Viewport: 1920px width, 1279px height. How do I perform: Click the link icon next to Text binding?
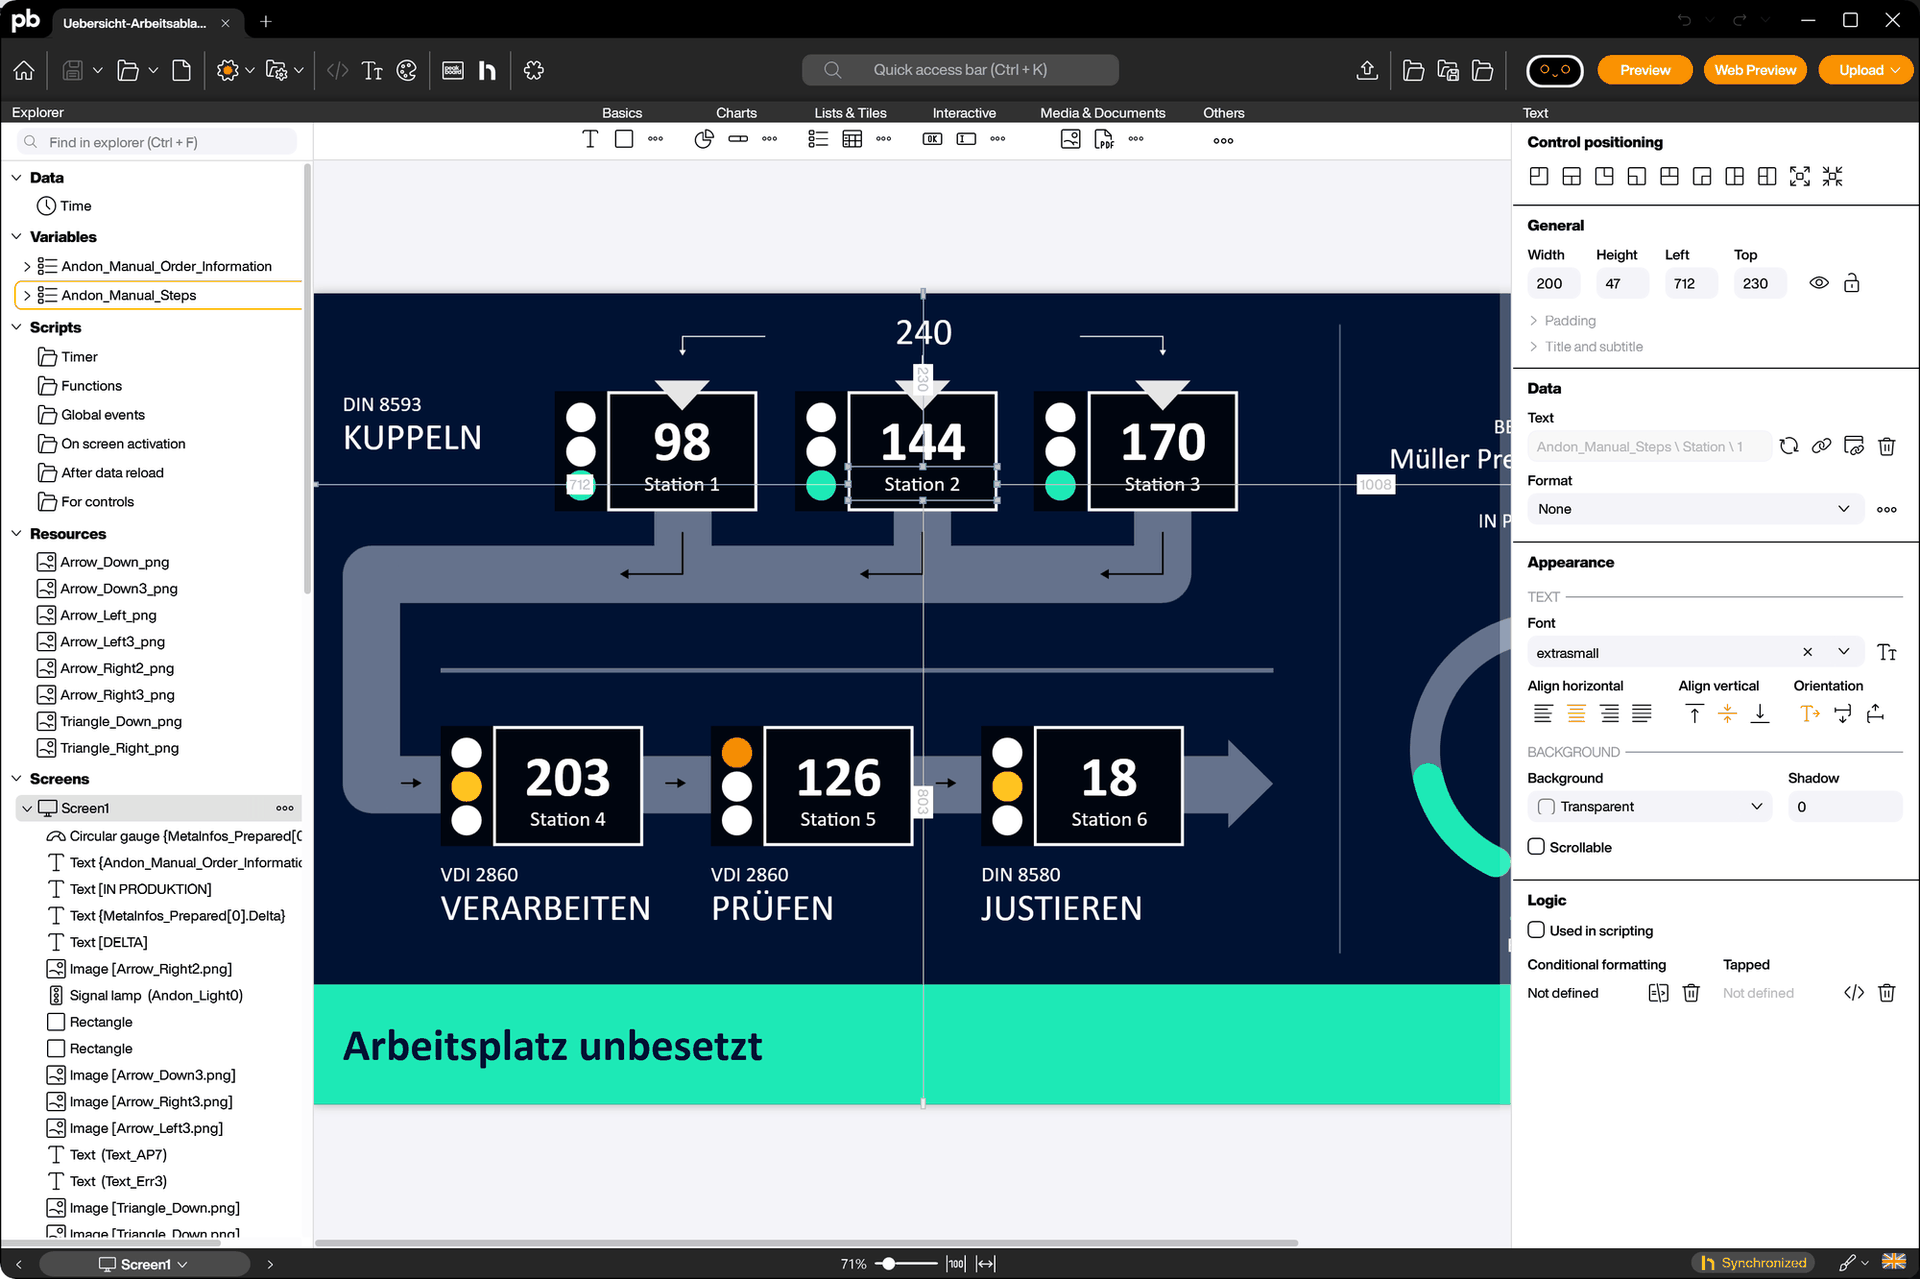point(1822,446)
